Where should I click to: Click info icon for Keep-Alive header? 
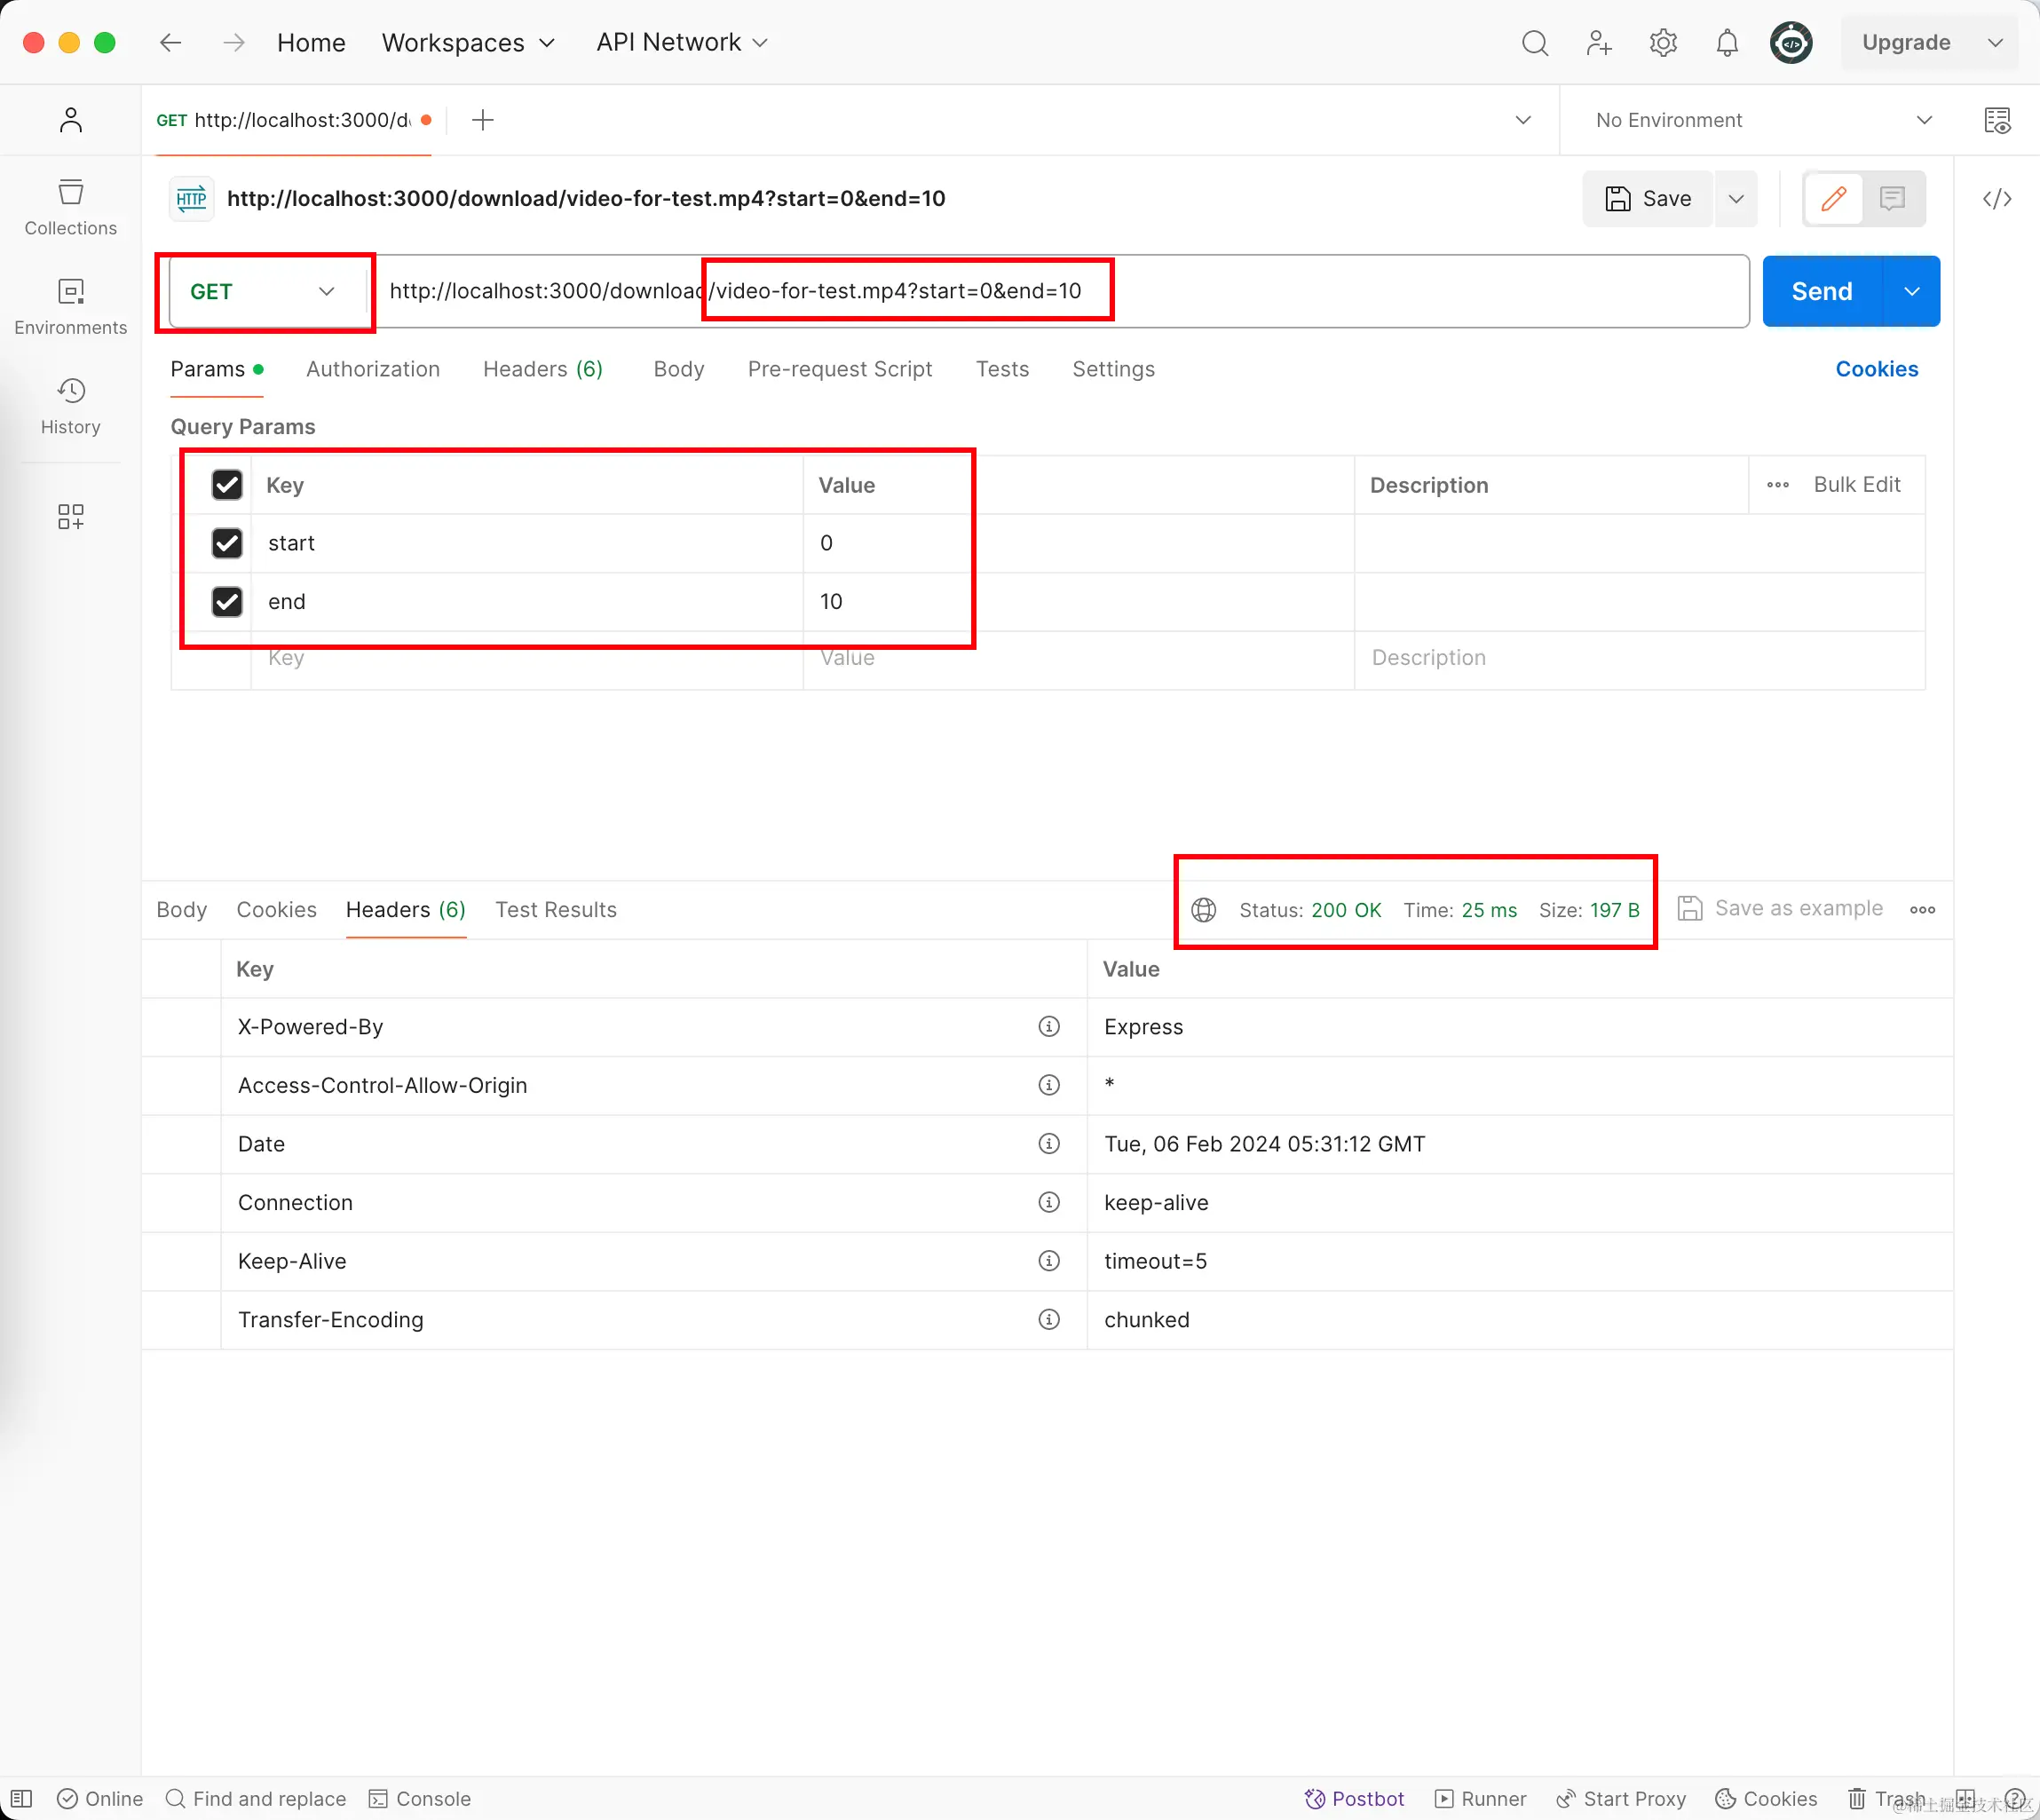point(1049,1261)
